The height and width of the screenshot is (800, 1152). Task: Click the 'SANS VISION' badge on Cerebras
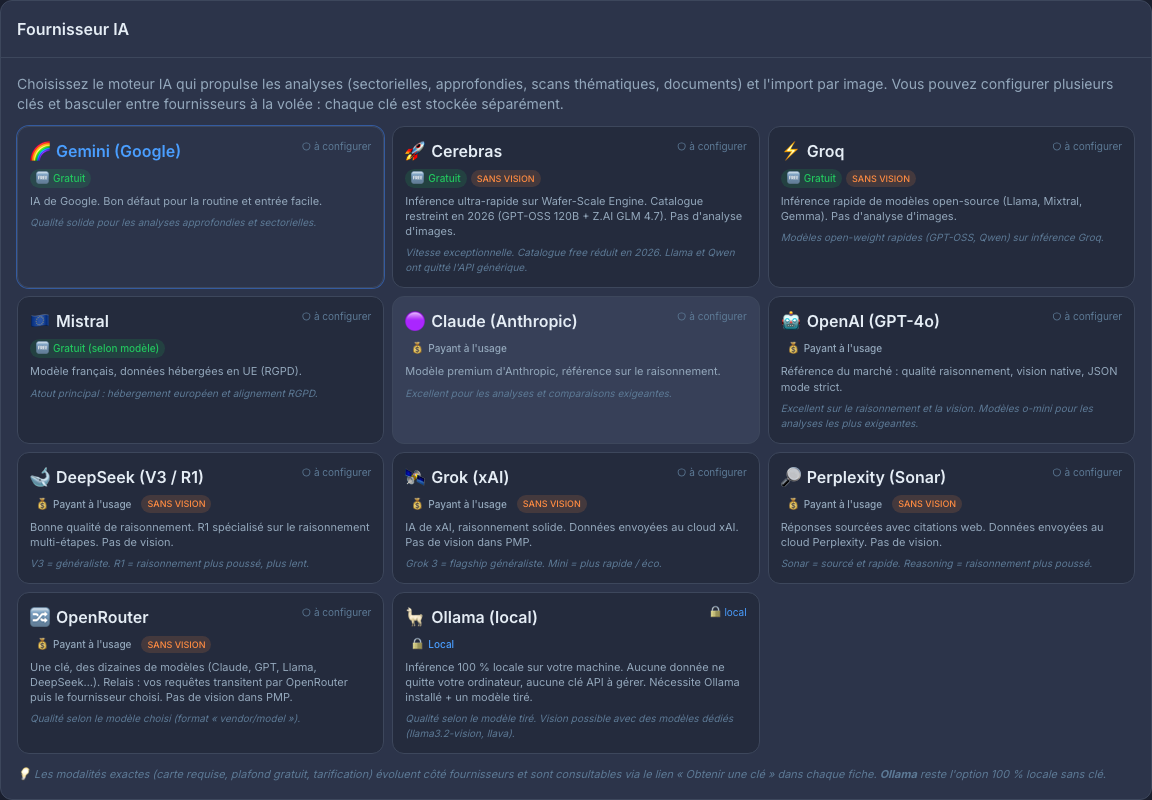click(505, 179)
